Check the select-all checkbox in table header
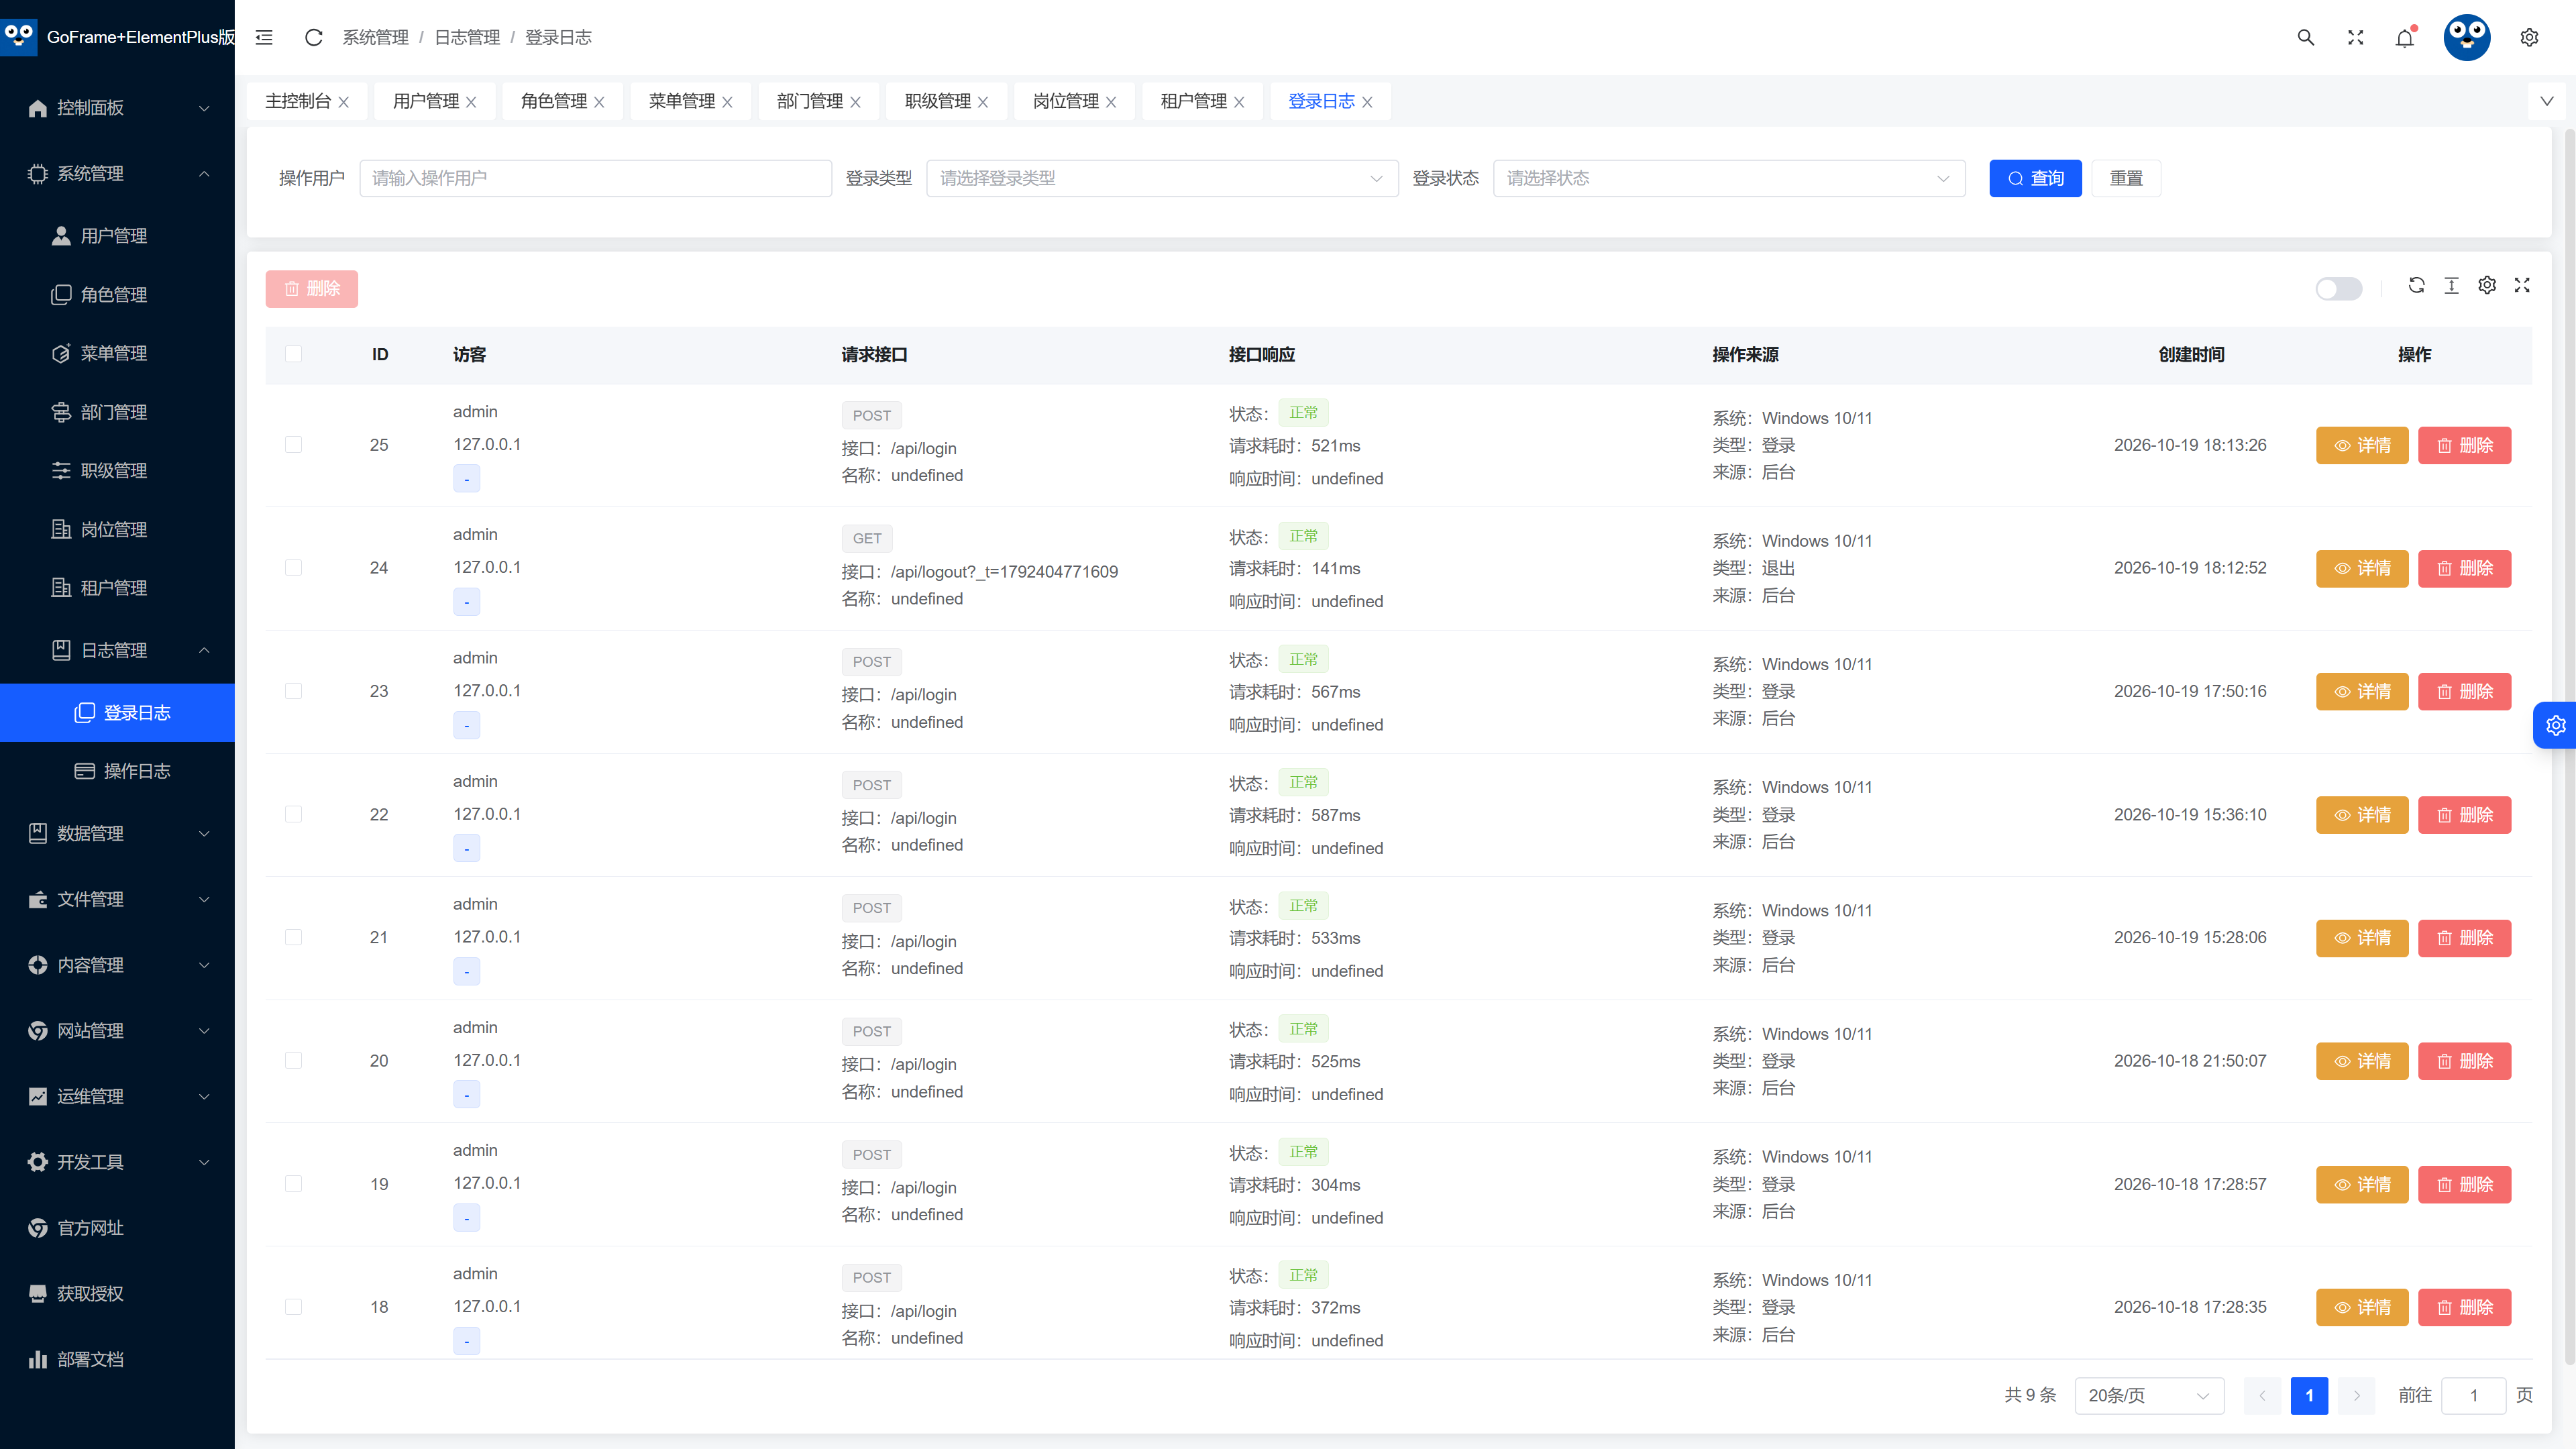Screen dimensions: 2576x1449 click(x=293, y=354)
